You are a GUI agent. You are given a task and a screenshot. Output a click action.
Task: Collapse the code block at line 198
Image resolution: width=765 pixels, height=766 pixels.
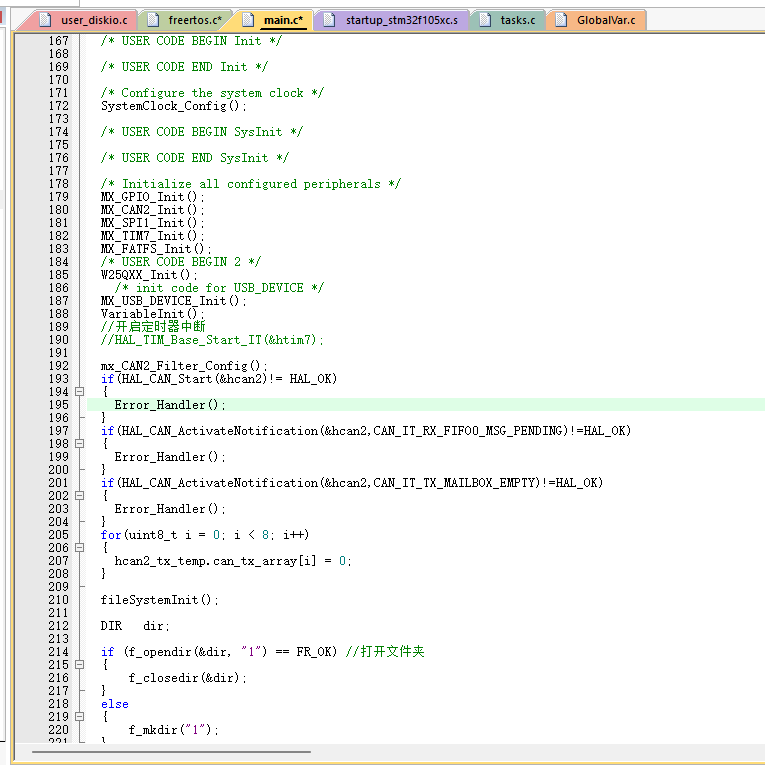point(80,444)
